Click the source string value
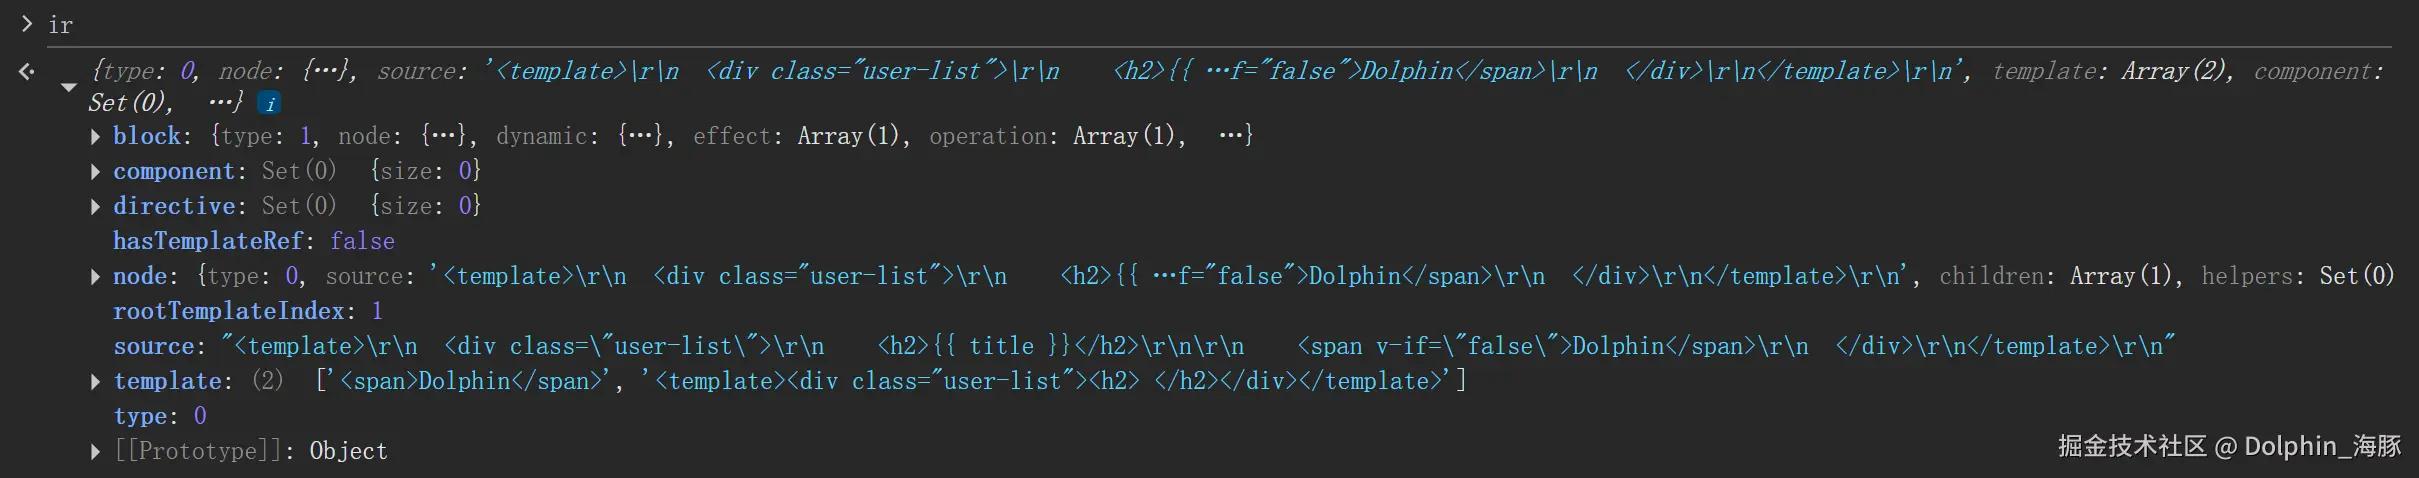This screenshot has height=478, width=2419. (1198, 346)
